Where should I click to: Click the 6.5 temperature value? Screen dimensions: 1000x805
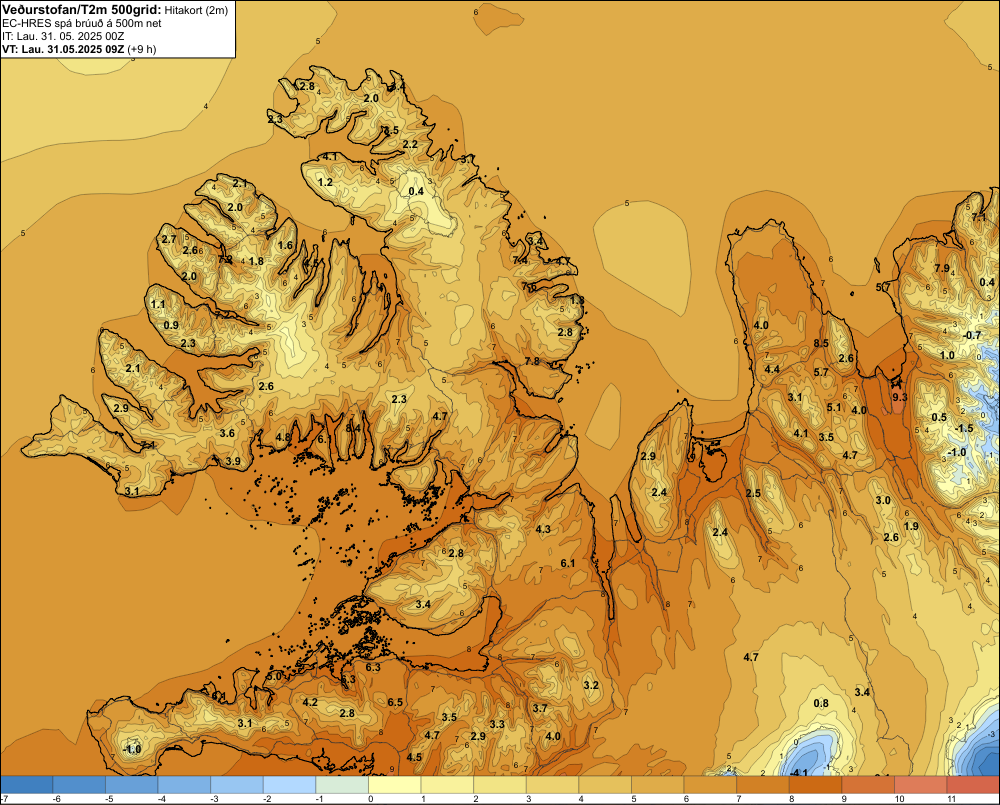pyautogui.click(x=395, y=702)
